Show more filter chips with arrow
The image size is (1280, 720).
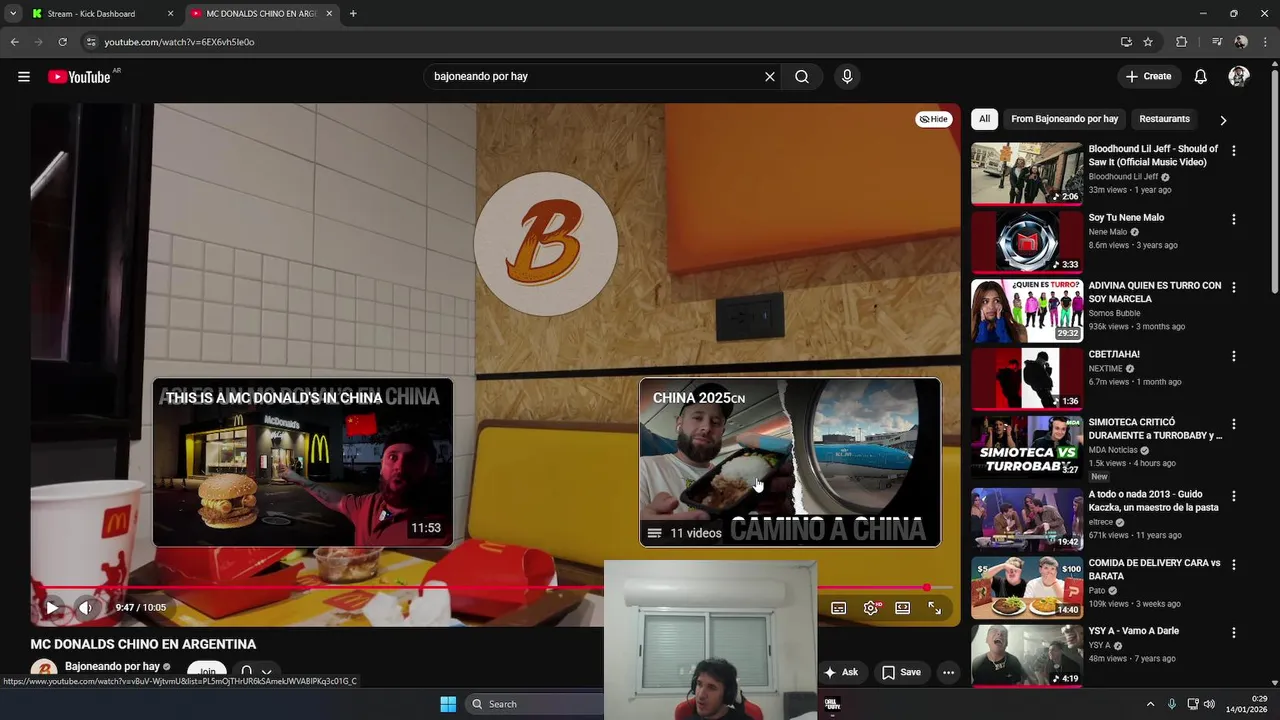[1222, 120]
